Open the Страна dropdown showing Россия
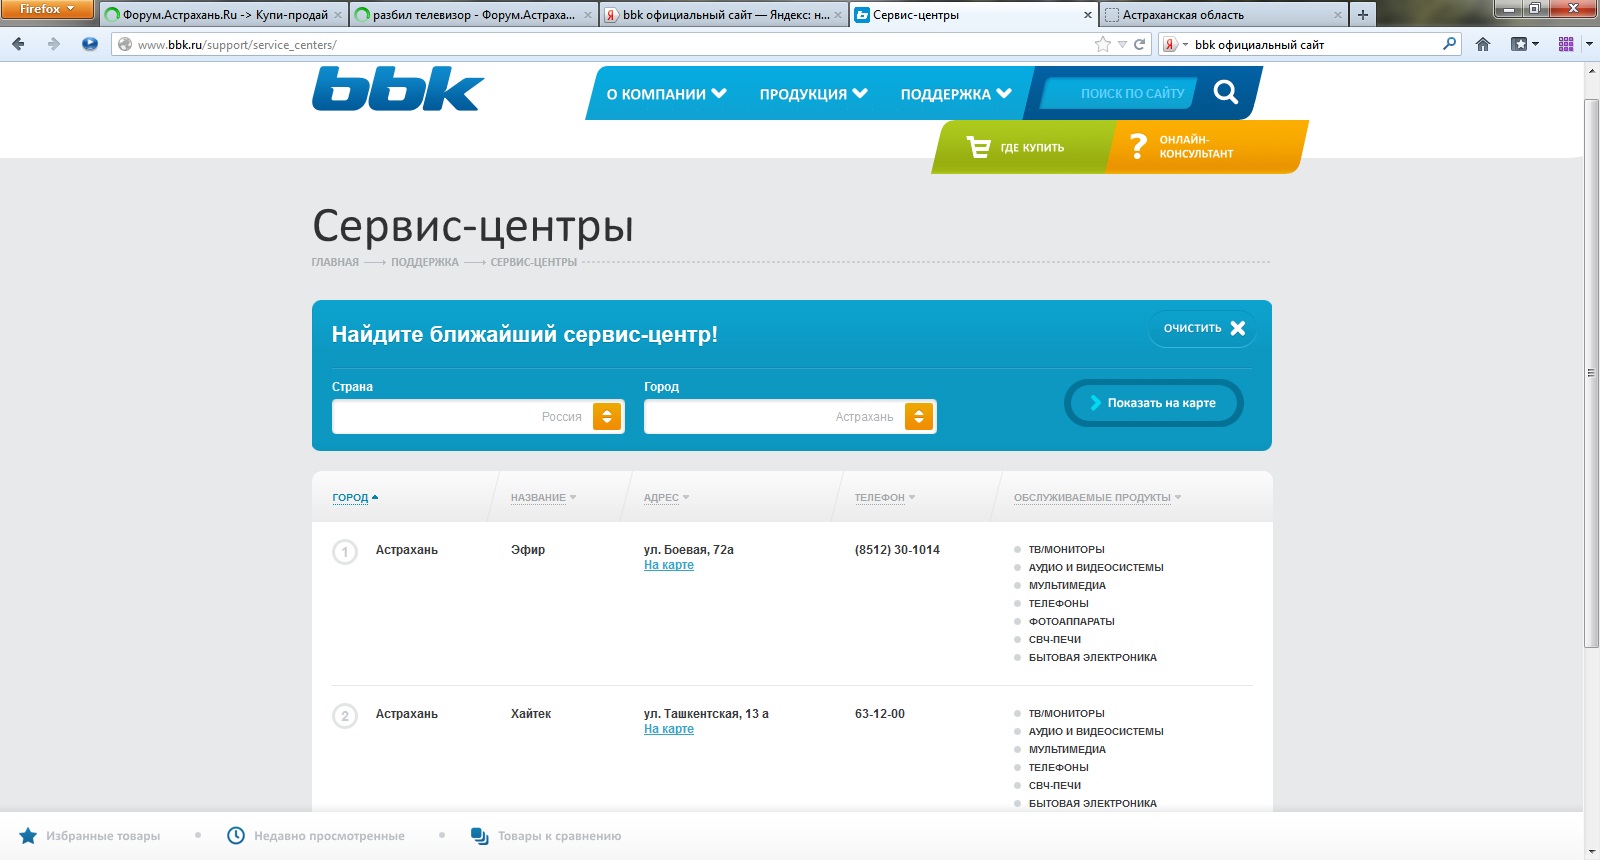 coord(478,417)
